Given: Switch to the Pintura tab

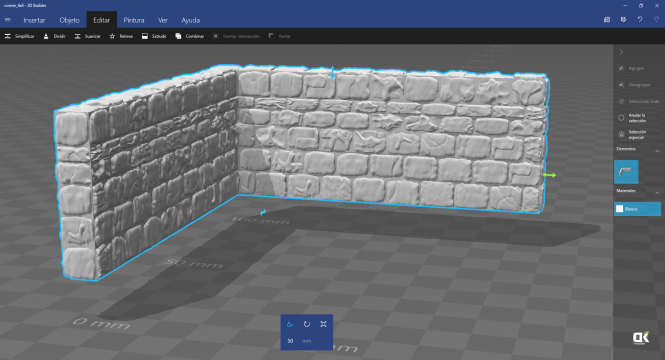Looking at the screenshot, I should point(134,20).
